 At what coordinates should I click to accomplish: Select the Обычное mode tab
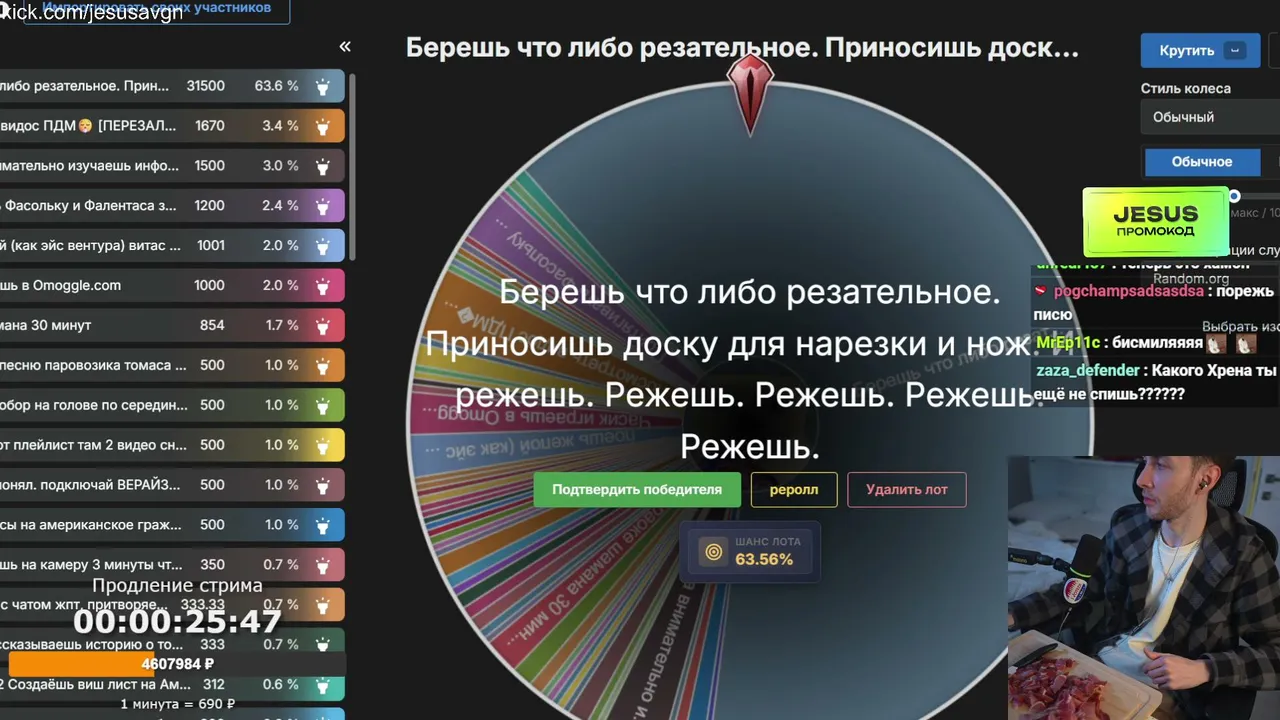(x=1202, y=162)
